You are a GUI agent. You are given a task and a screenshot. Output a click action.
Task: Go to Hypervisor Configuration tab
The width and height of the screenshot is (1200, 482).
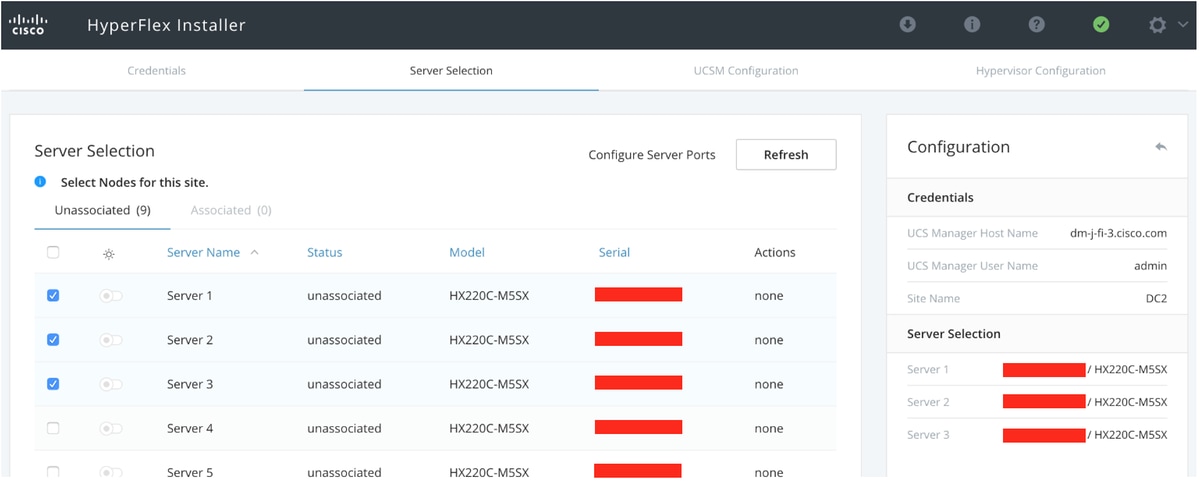[1041, 71]
